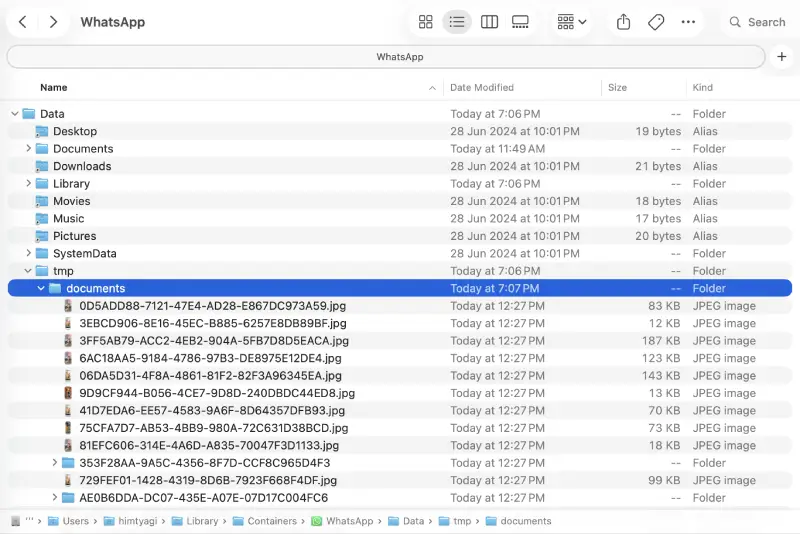Sort by Kind column header
The image size is (800, 534).
click(703, 87)
